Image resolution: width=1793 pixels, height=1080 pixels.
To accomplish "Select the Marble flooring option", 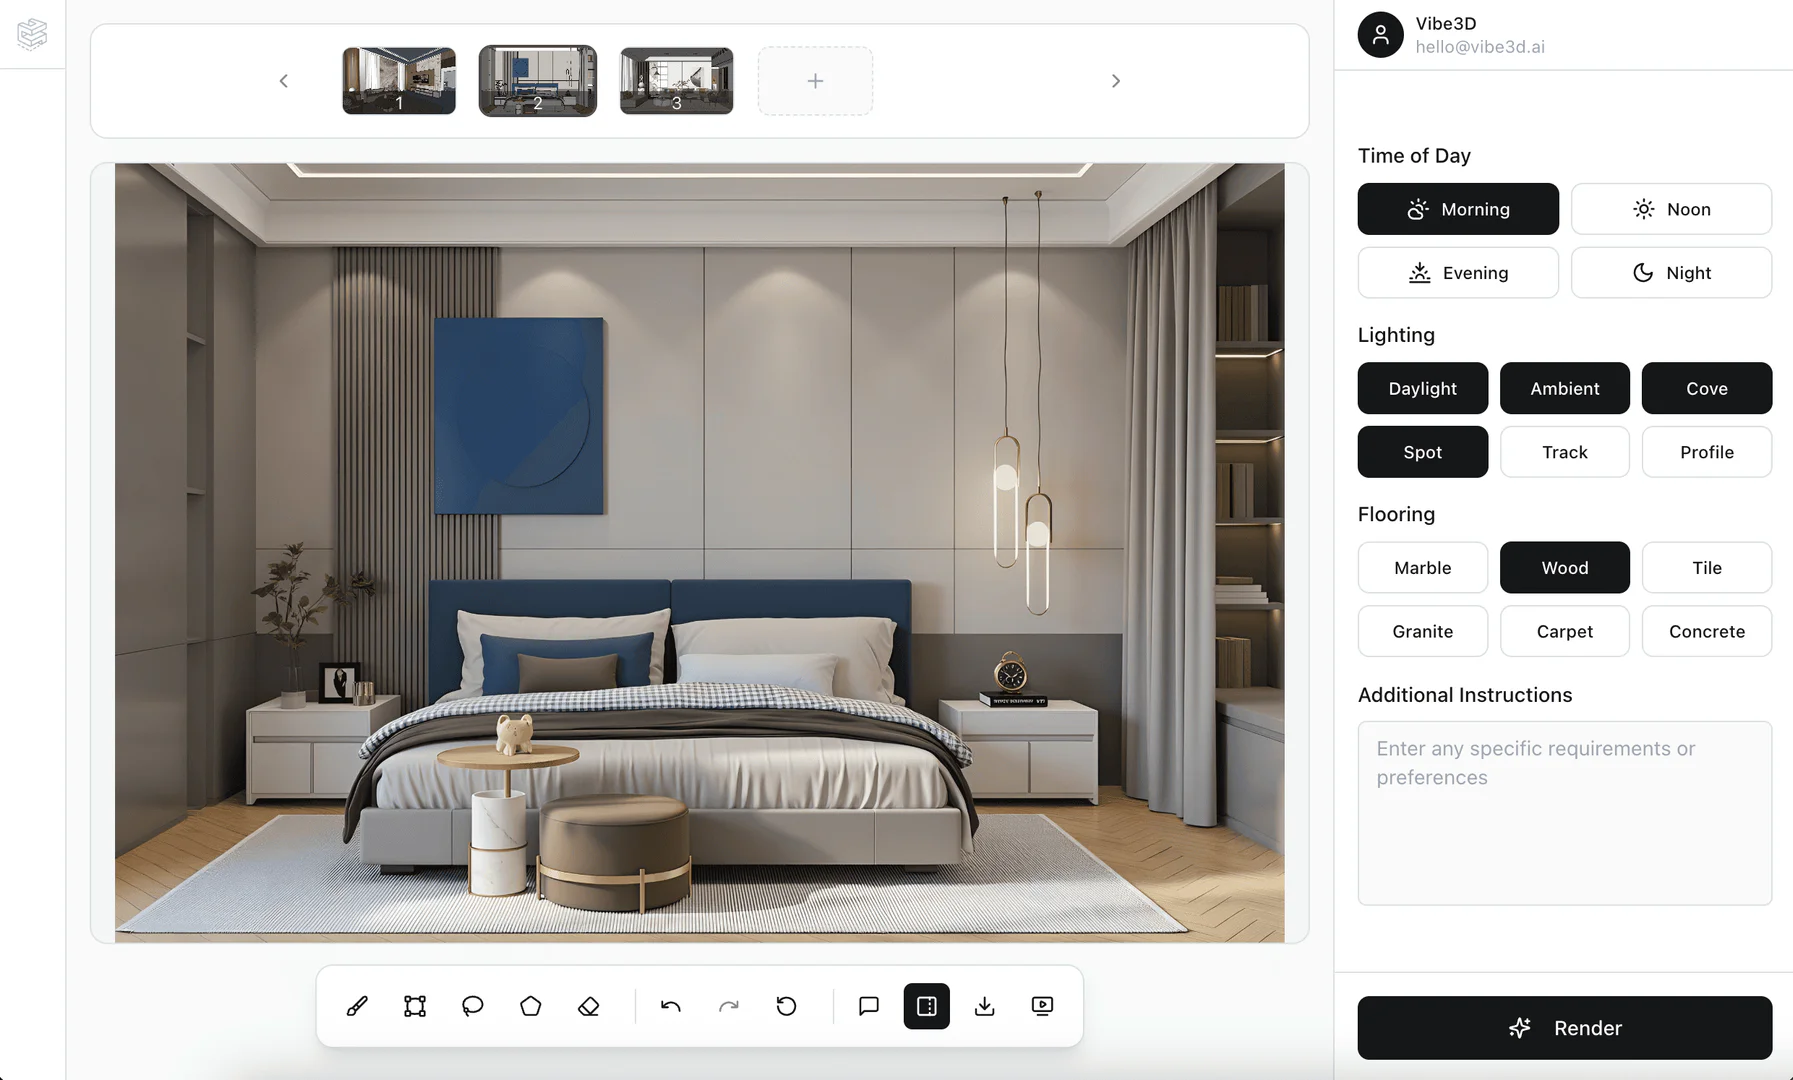I will (x=1422, y=567).
